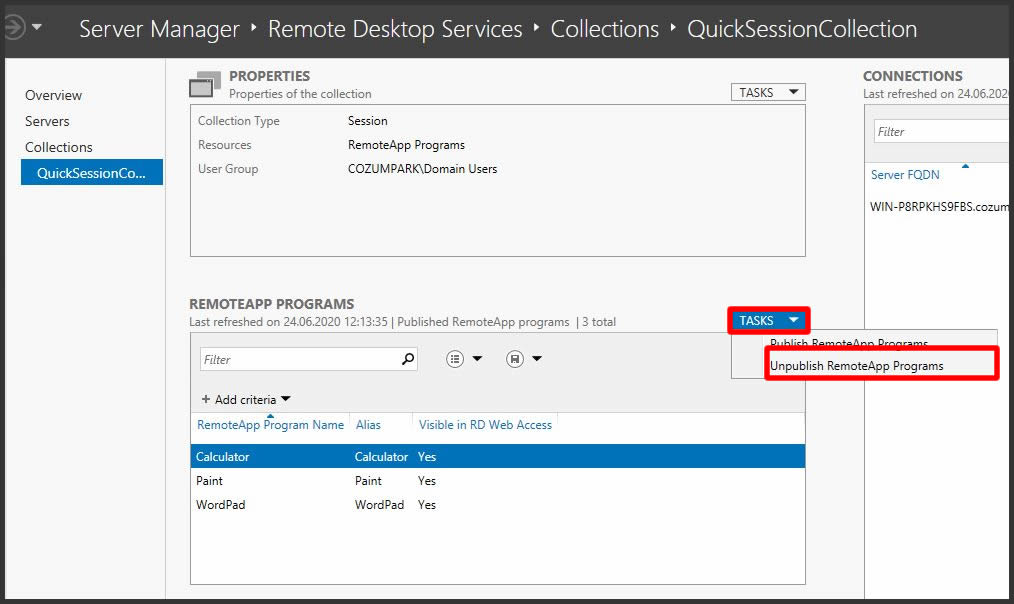This screenshot has height=604, width=1014.
Task: Choose Publish RemoteApp Programs menu entry
Action: 848,342
